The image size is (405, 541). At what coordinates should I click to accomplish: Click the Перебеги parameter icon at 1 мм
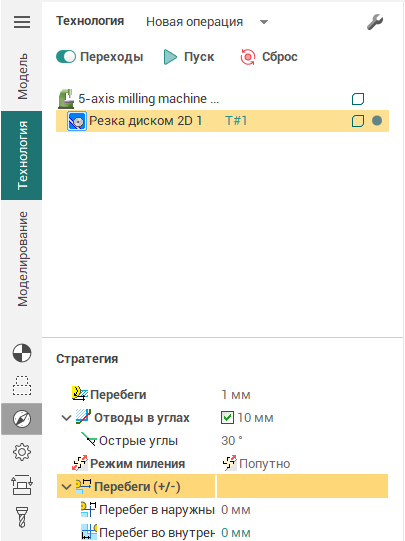pos(80,394)
